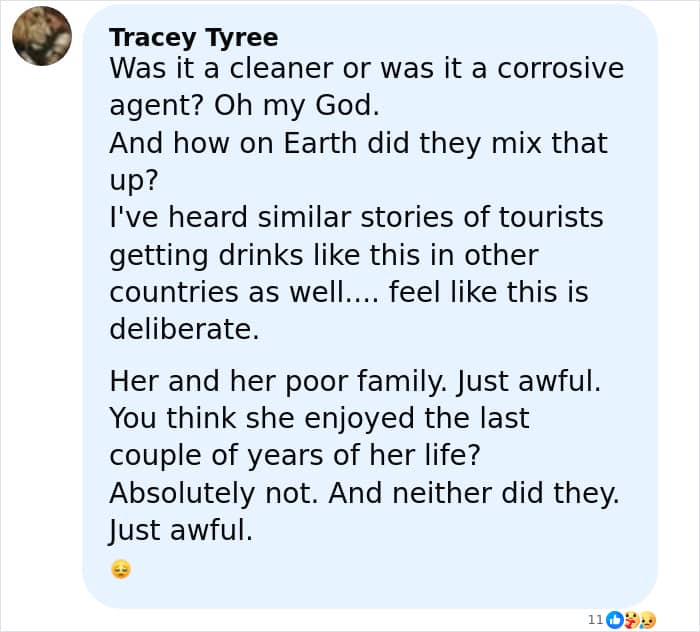
Task: Click the line "getting drinks like this in other"
Action: point(324,255)
